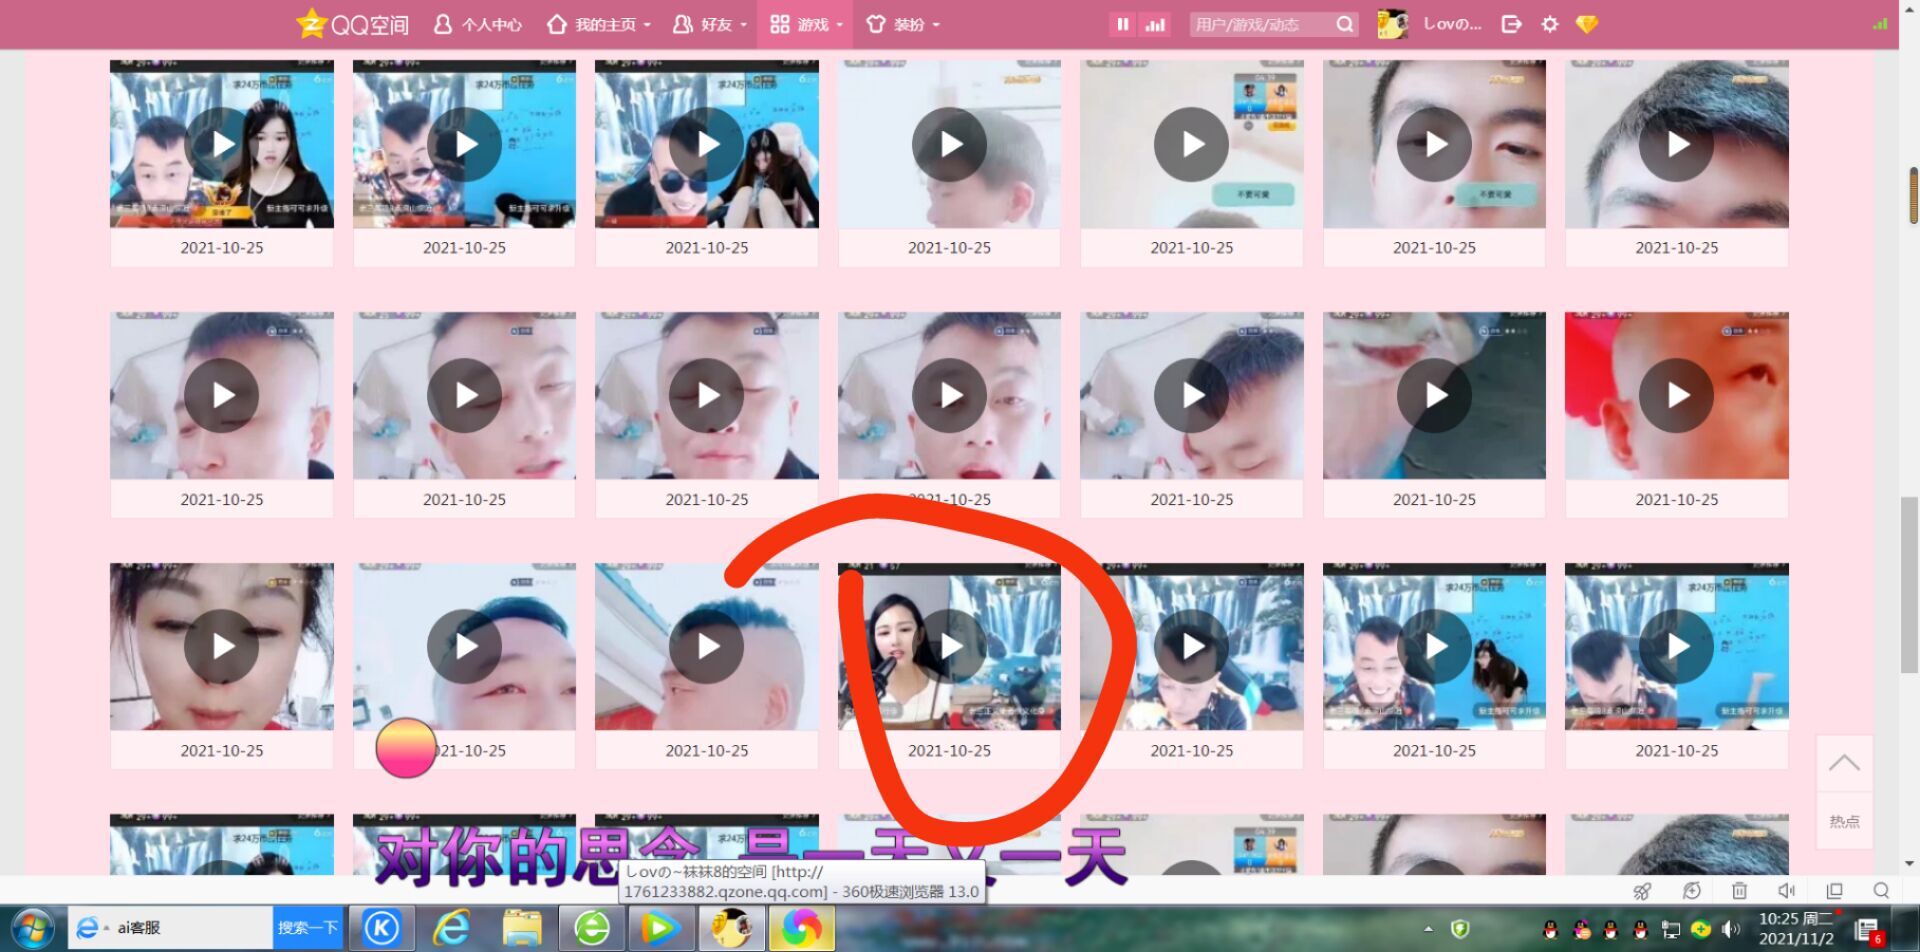Expand the 好友 dropdown arrow
This screenshot has width=1920, height=952.
click(x=744, y=25)
